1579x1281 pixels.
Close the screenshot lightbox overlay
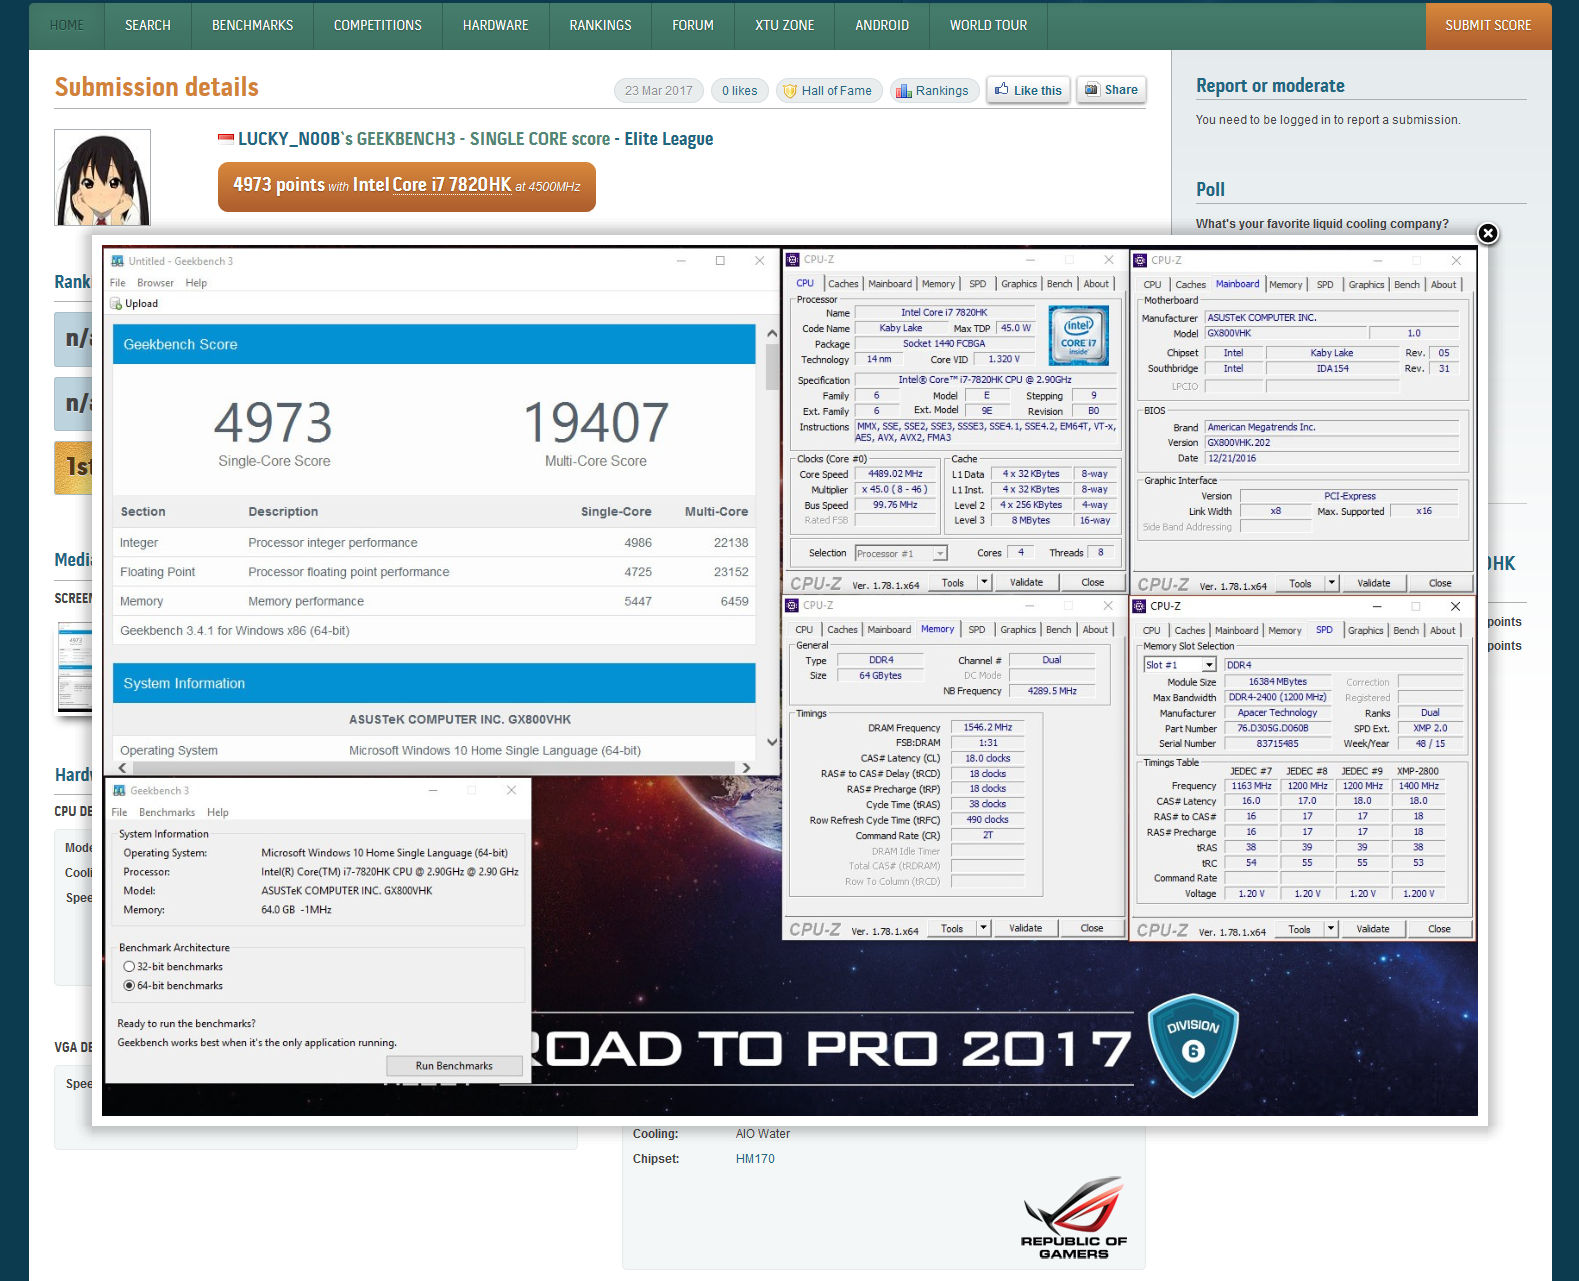tap(1487, 233)
